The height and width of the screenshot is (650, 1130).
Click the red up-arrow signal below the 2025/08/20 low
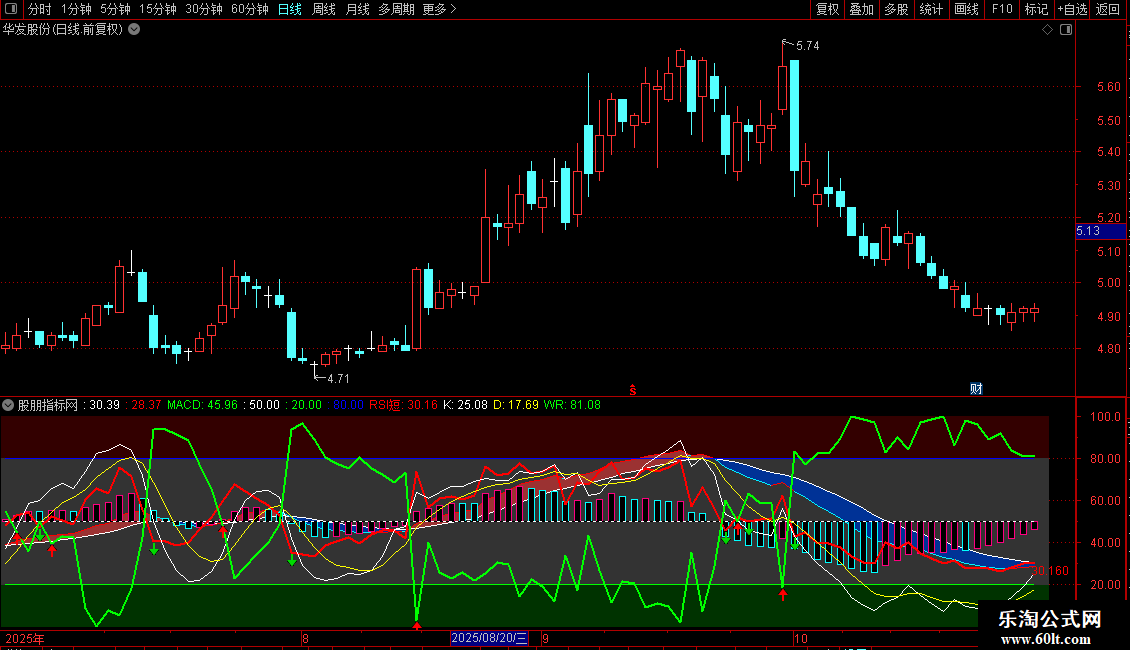click(417, 626)
